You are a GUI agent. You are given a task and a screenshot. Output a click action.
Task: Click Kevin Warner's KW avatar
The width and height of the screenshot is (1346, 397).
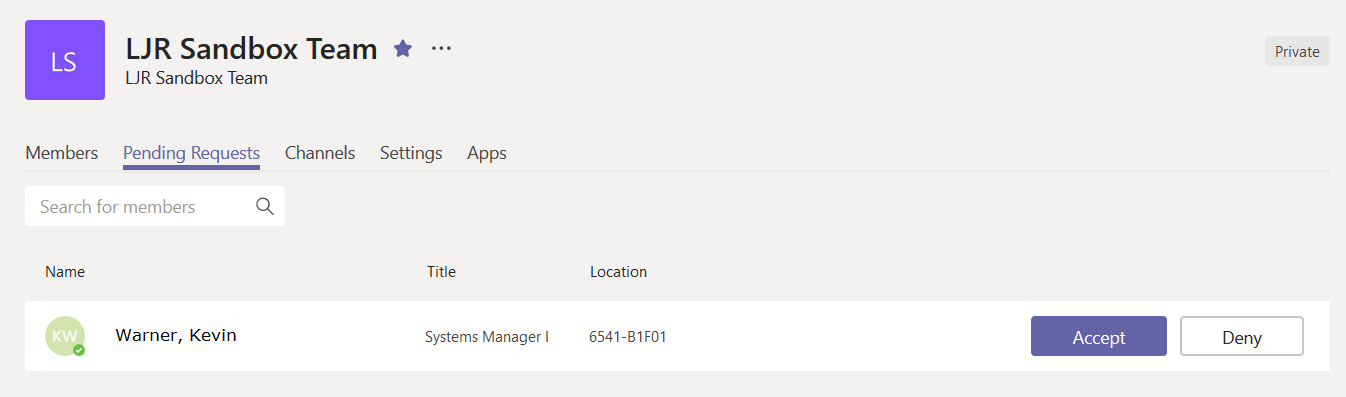(x=65, y=336)
